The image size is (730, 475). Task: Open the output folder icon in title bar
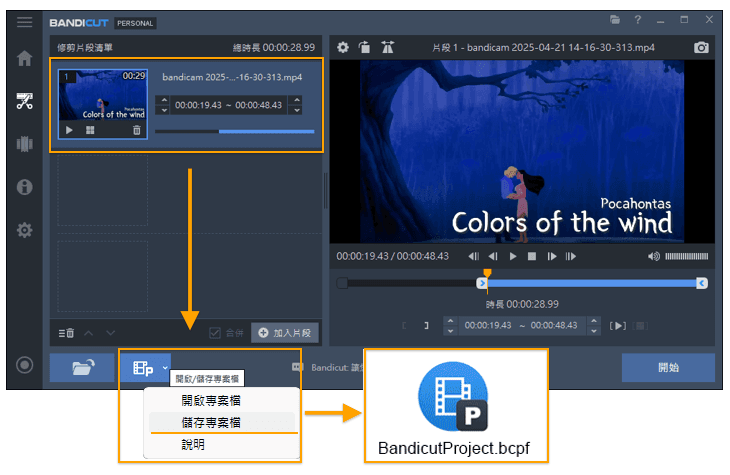[x=615, y=20]
